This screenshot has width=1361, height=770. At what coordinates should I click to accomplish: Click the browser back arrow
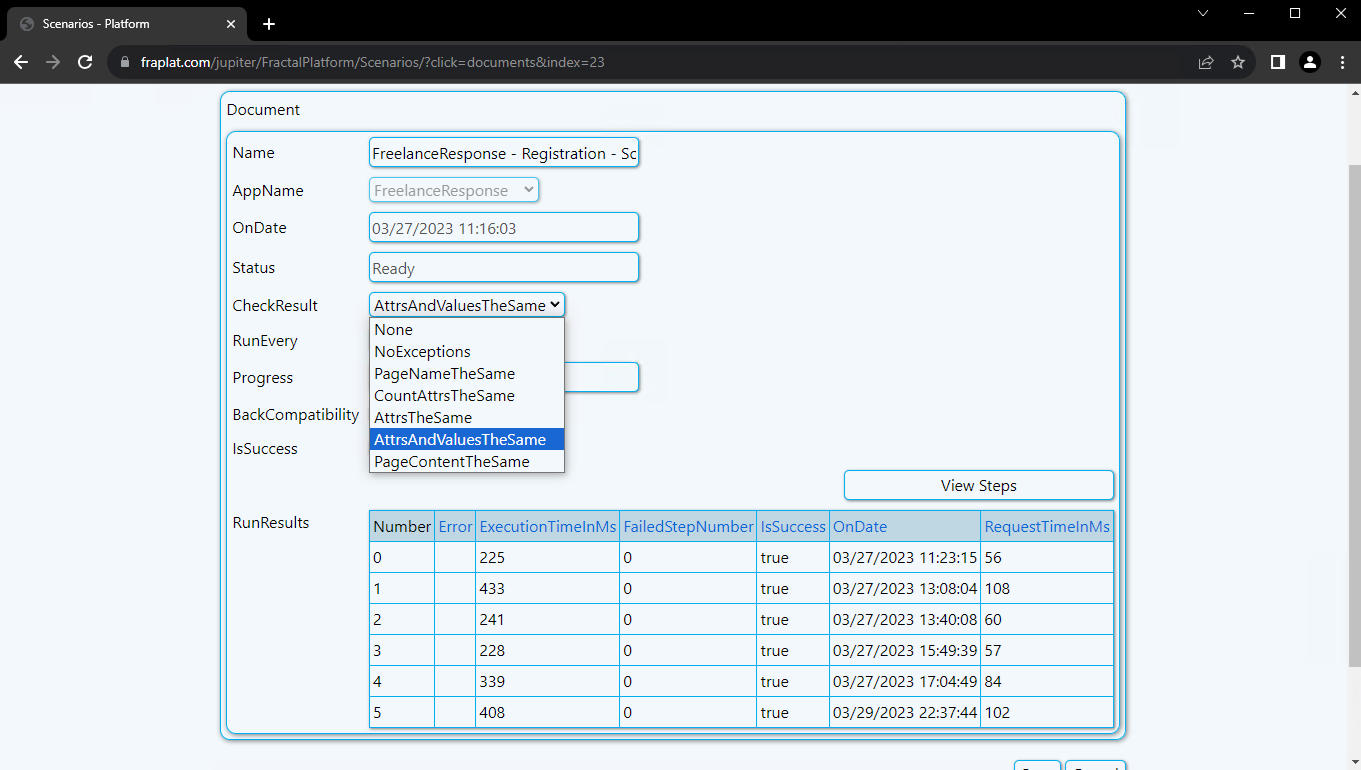pyautogui.click(x=21, y=62)
